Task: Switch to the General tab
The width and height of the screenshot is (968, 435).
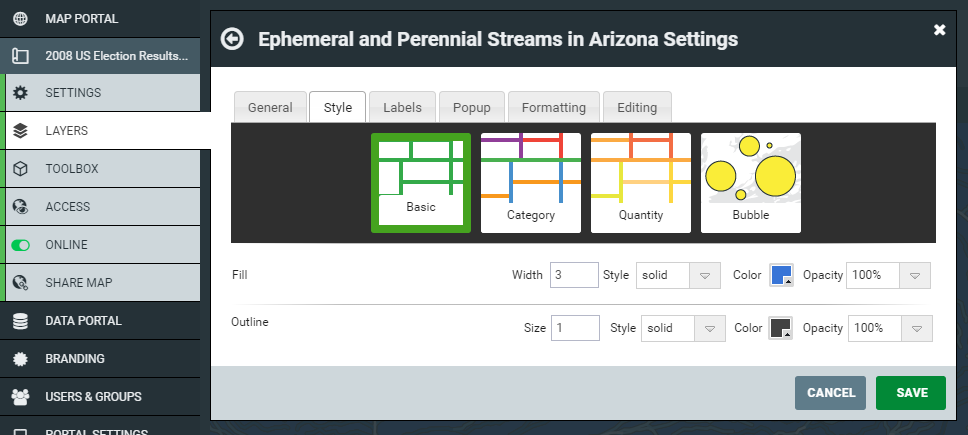Action: pyautogui.click(x=270, y=107)
